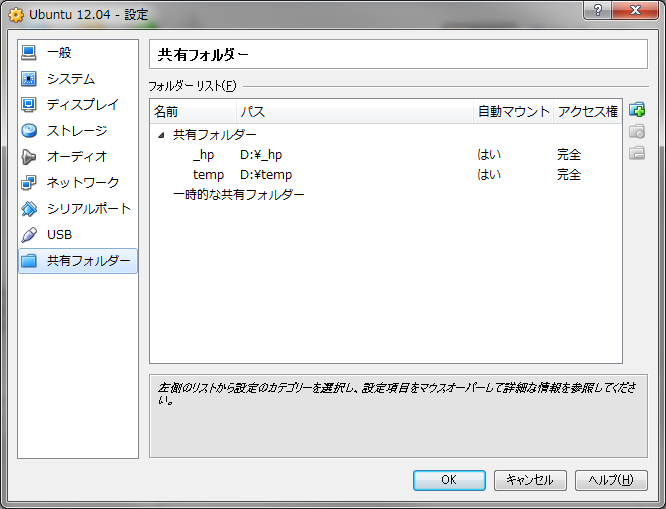Click the settings gear icon in title bar

pyautogui.click(x=16, y=15)
